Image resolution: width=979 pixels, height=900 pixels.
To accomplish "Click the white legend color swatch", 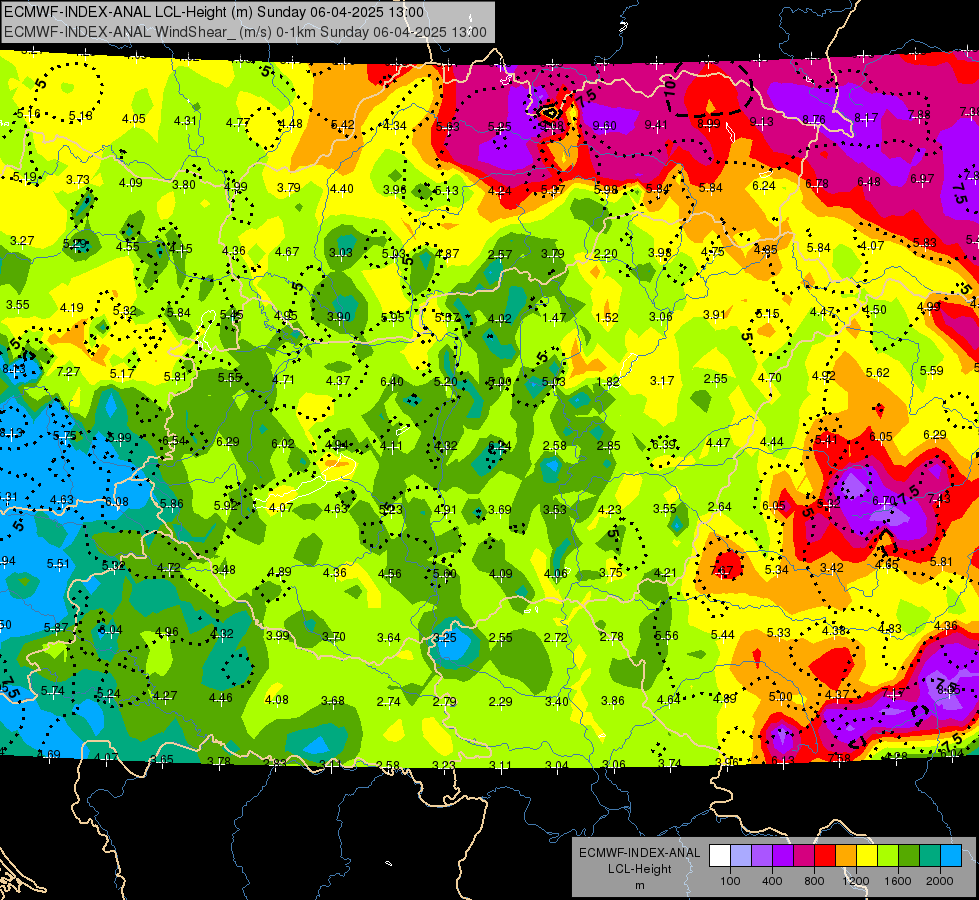I will 720,856.
